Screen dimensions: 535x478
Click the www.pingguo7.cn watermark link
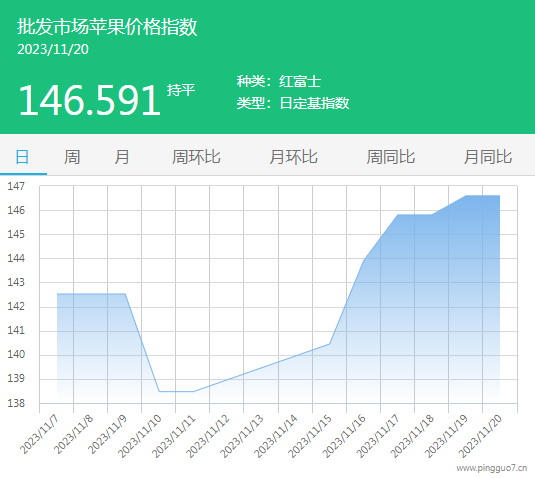(492, 468)
